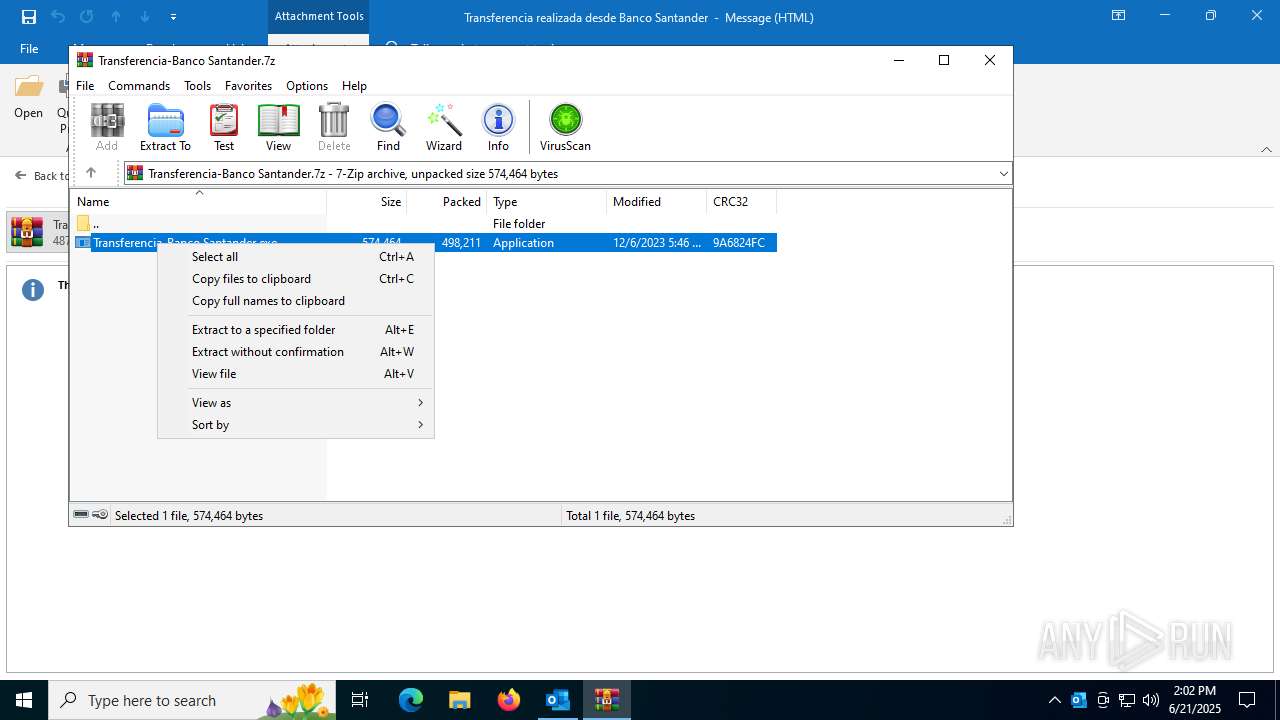Go up one folder level arrow
This screenshot has height=720, width=1280.
click(90, 173)
